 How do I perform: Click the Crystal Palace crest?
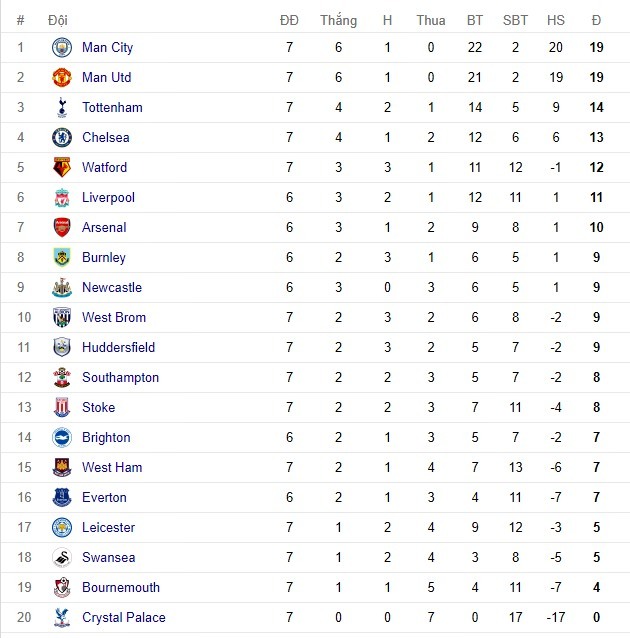(62, 617)
